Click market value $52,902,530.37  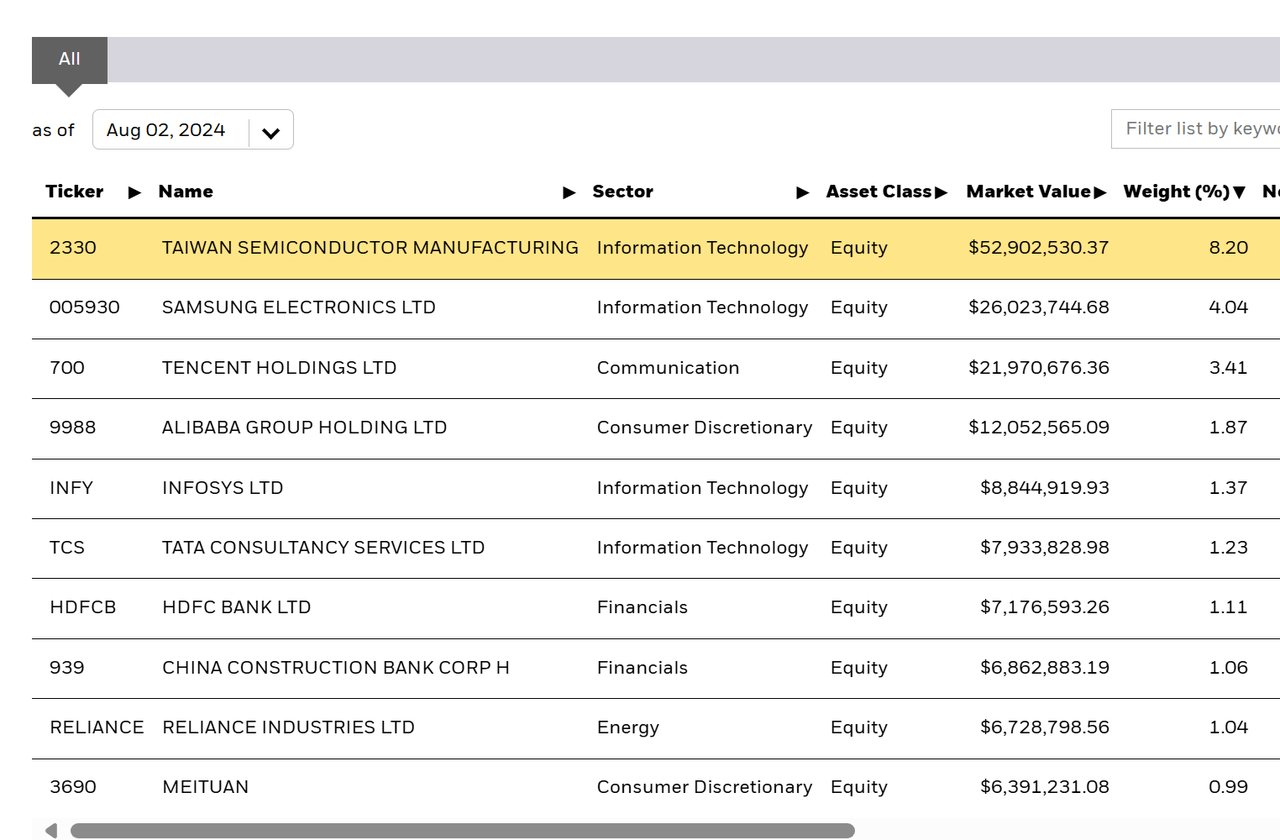point(1038,247)
